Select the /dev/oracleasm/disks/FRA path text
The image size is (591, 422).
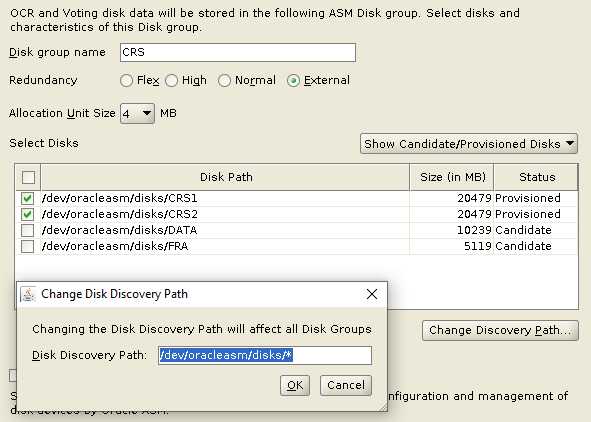(x=115, y=246)
